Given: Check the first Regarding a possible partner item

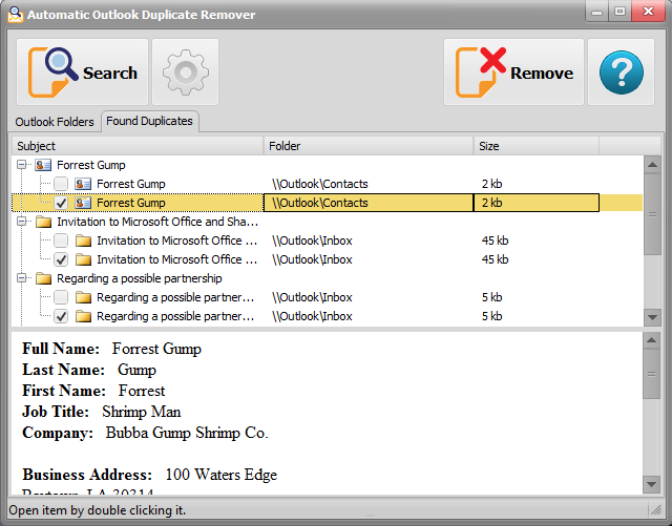Looking at the screenshot, I should click(61, 297).
